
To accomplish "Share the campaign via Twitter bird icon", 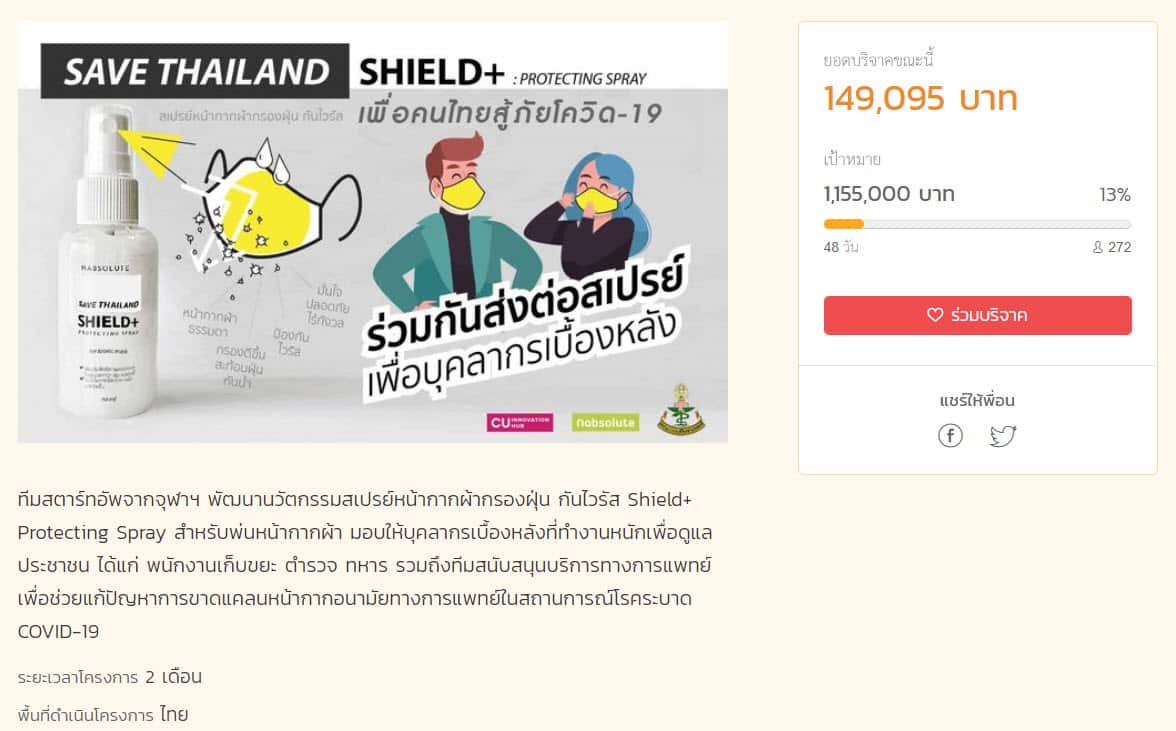I will pyautogui.click(x=1003, y=436).
